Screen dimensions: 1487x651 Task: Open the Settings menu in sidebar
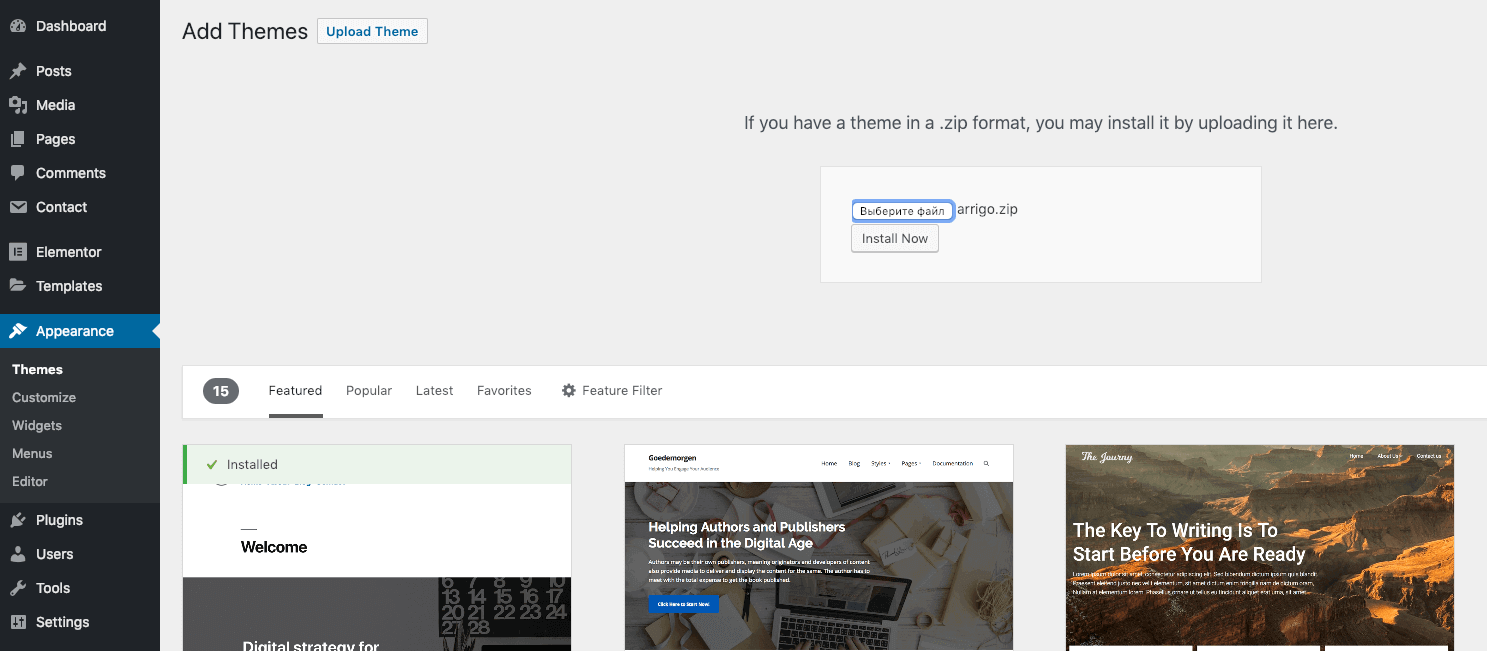62,622
